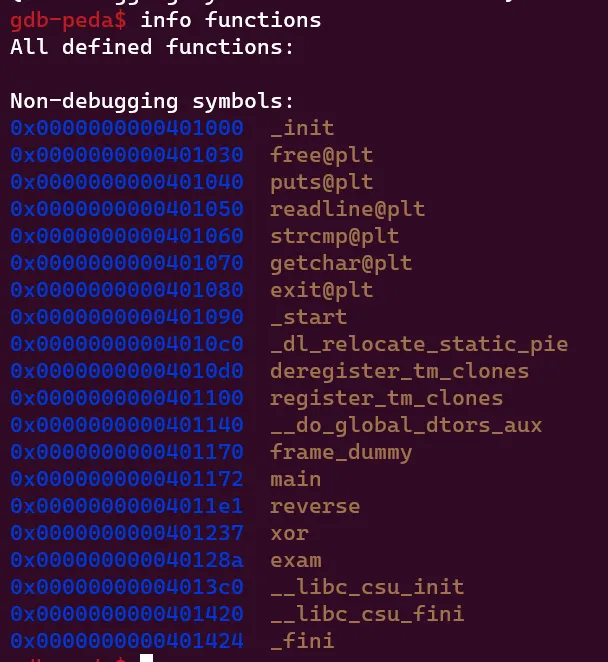This screenshot has height=662, width=608.
Task: Click the readline@plt entry
Action: [347, 209]
